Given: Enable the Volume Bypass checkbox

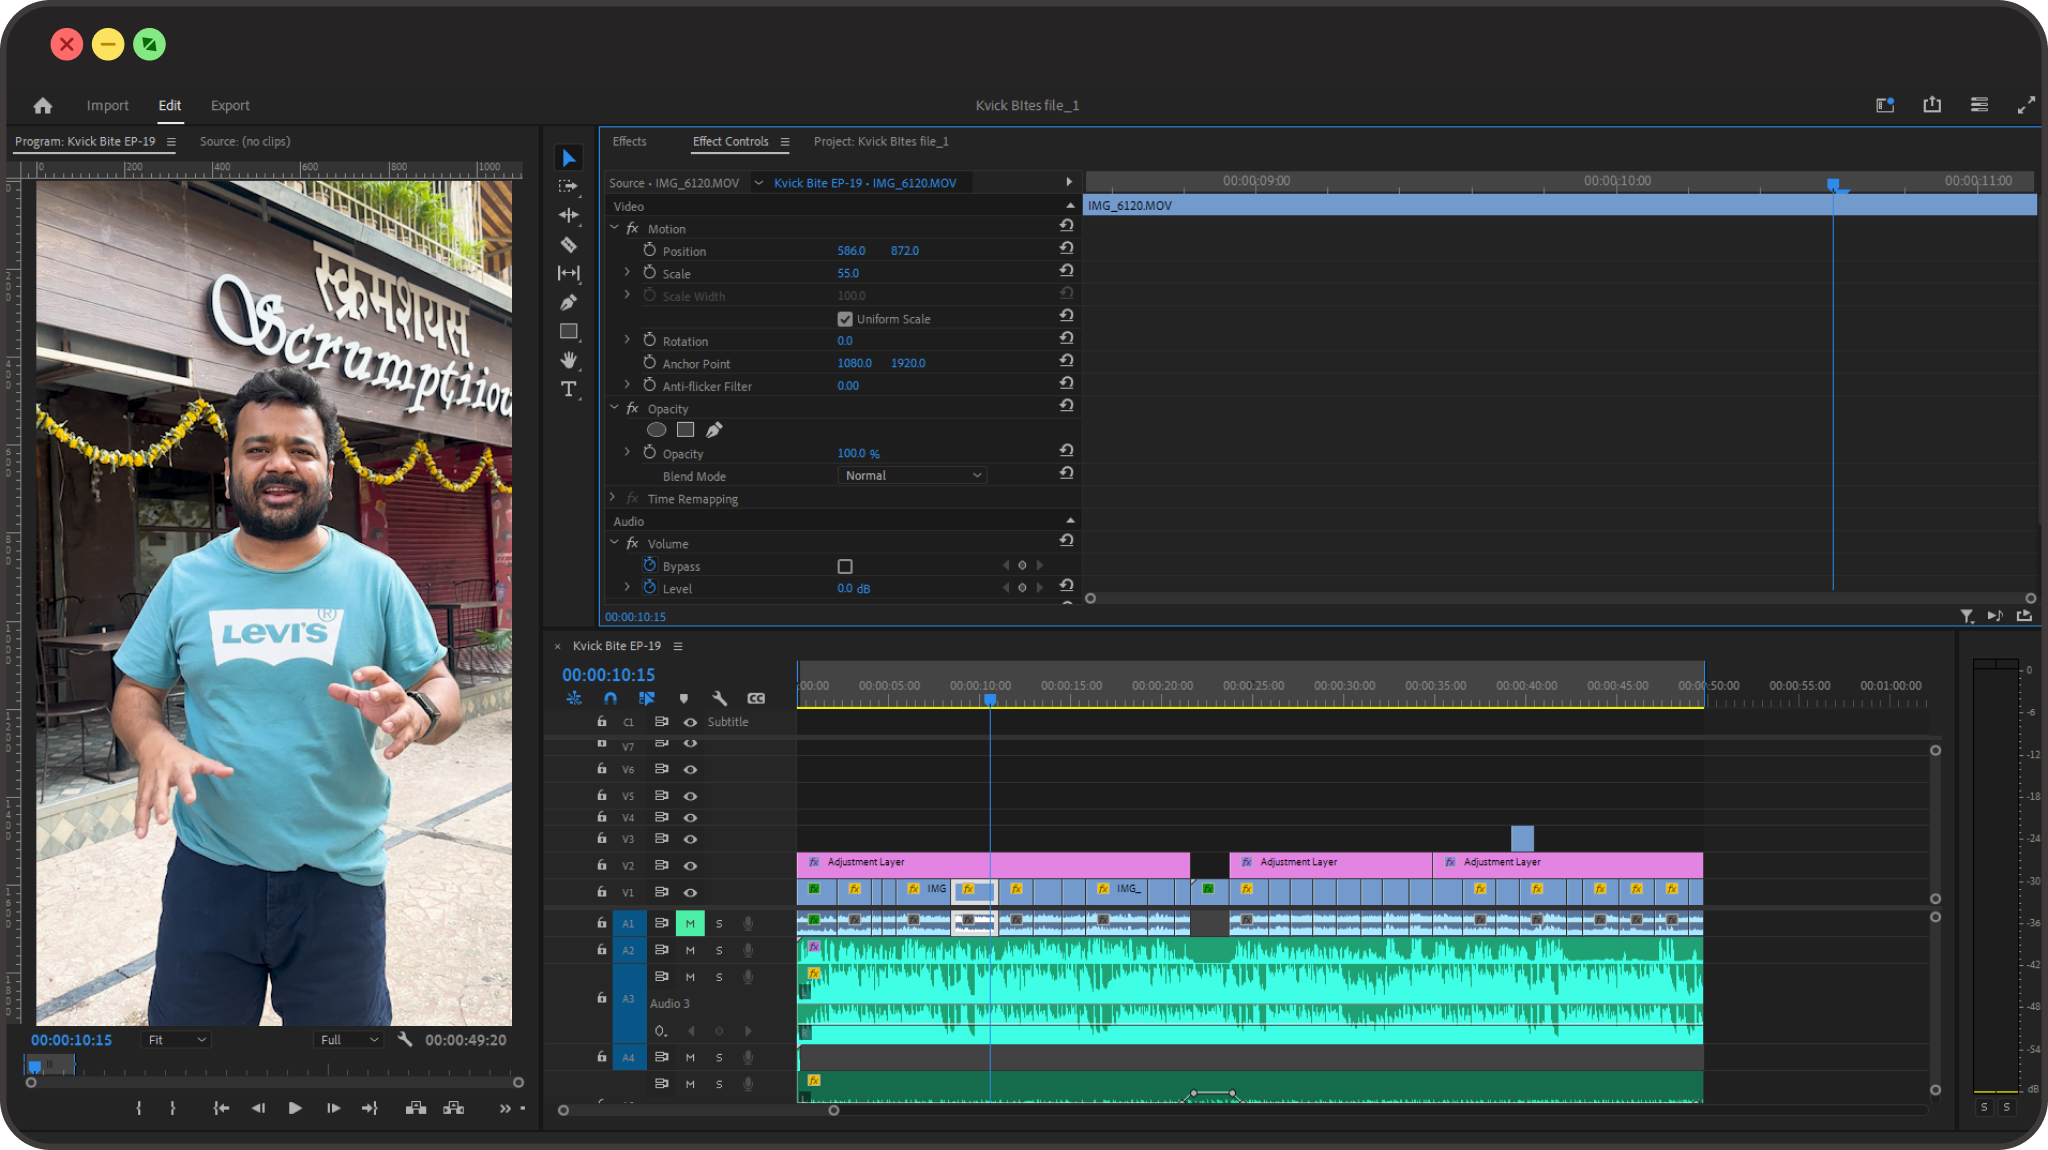Looking at the screenshot, I should [845, 566].
